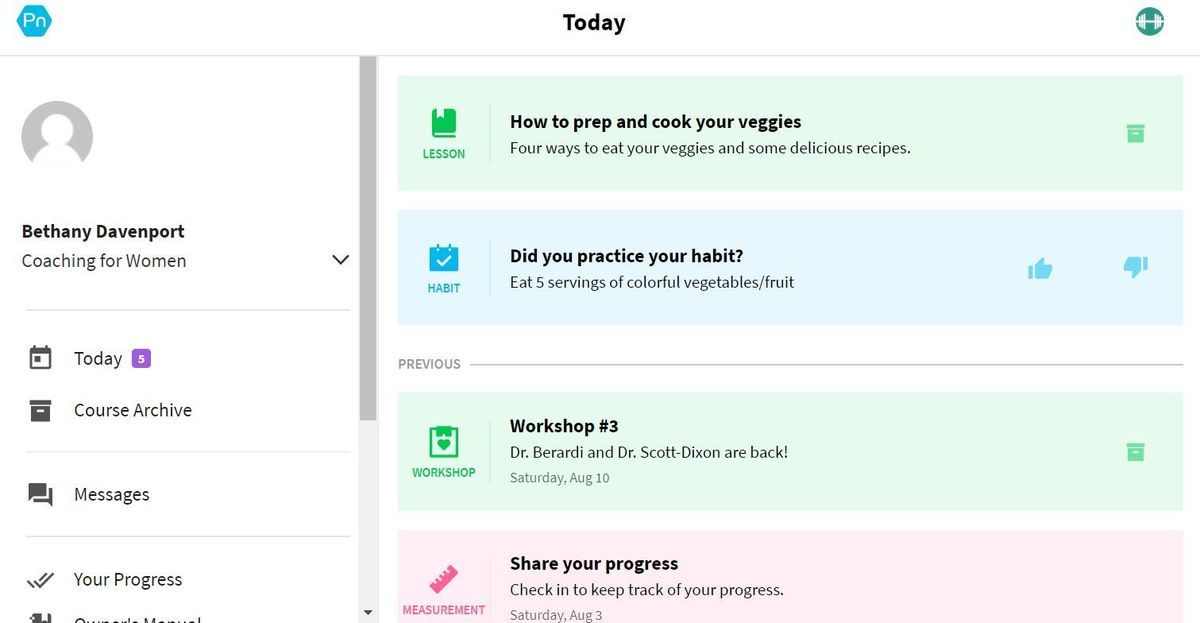Click the Pn hexagon logo
1200x623 pixels.
34,19
